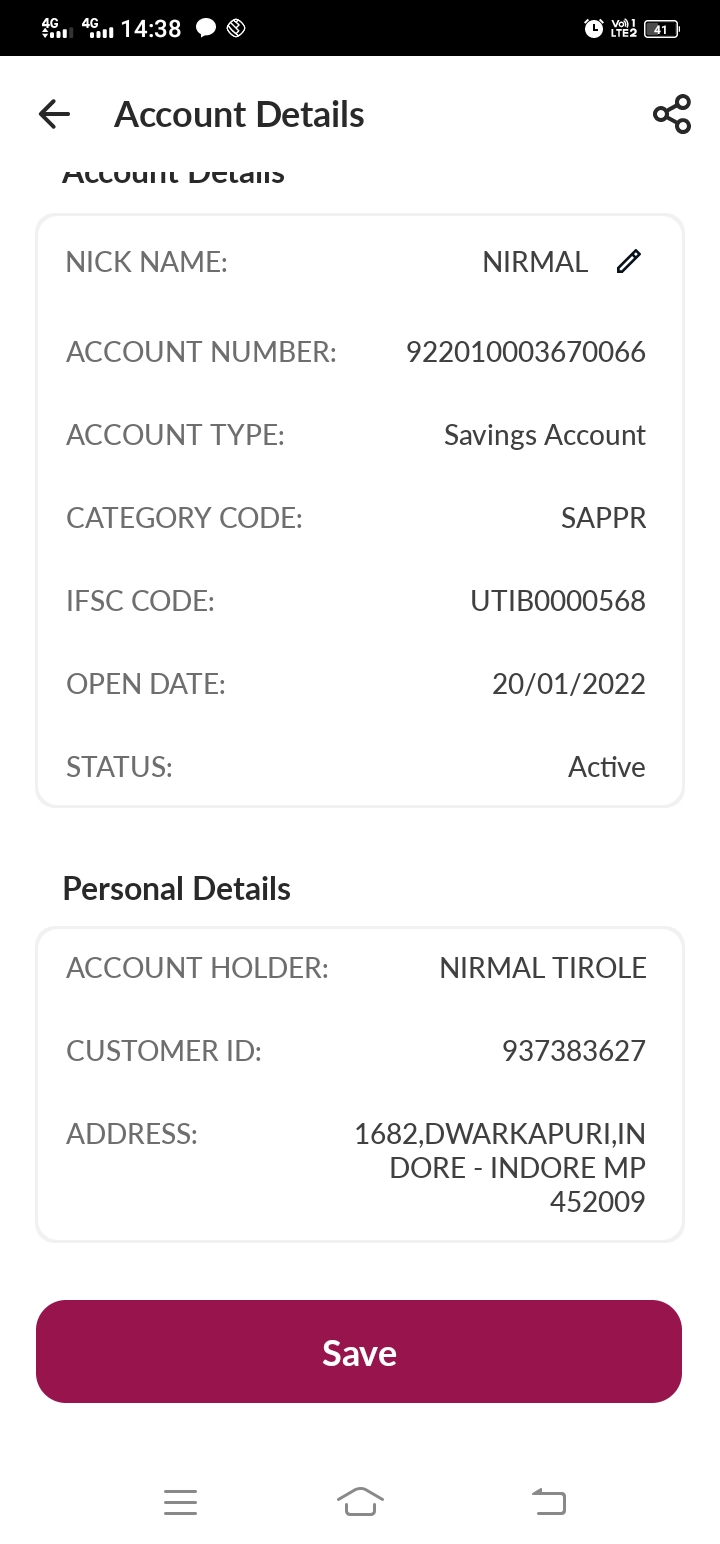Select the IFSC code UTIB0000568
This screenshot has width=720, height=1544.
pos(558,601)
